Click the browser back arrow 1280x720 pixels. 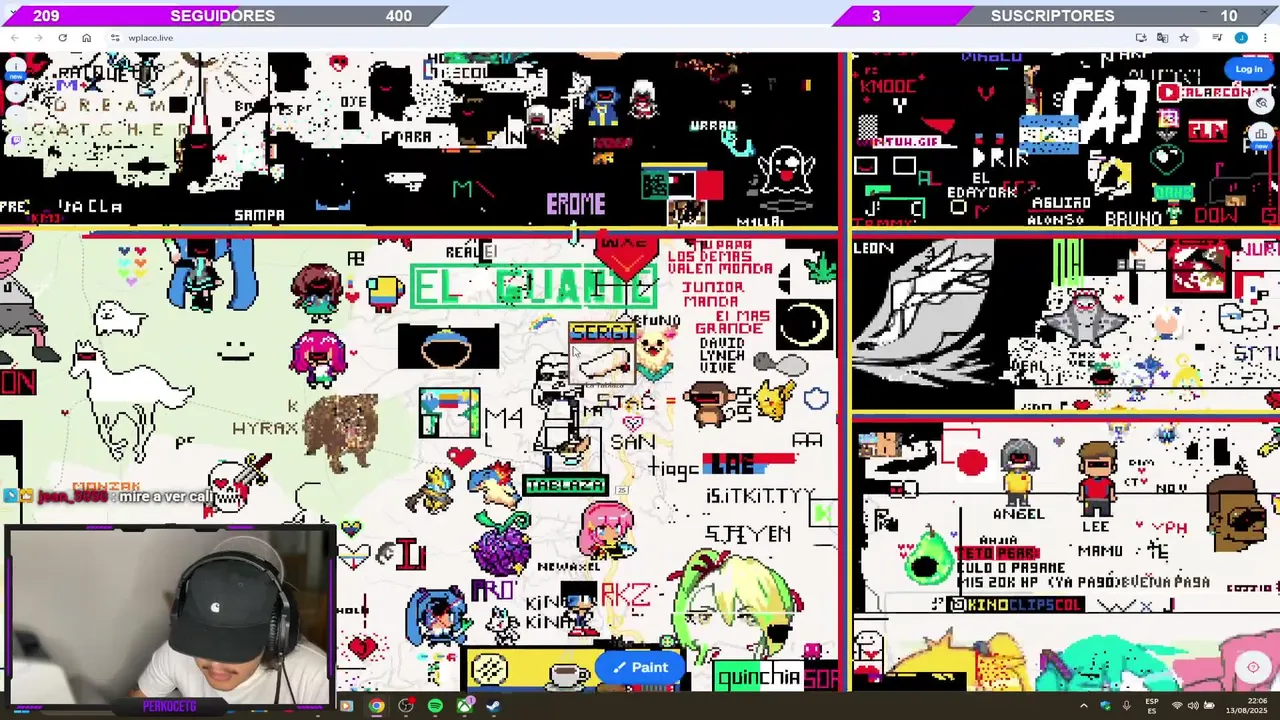pos(15,38)
